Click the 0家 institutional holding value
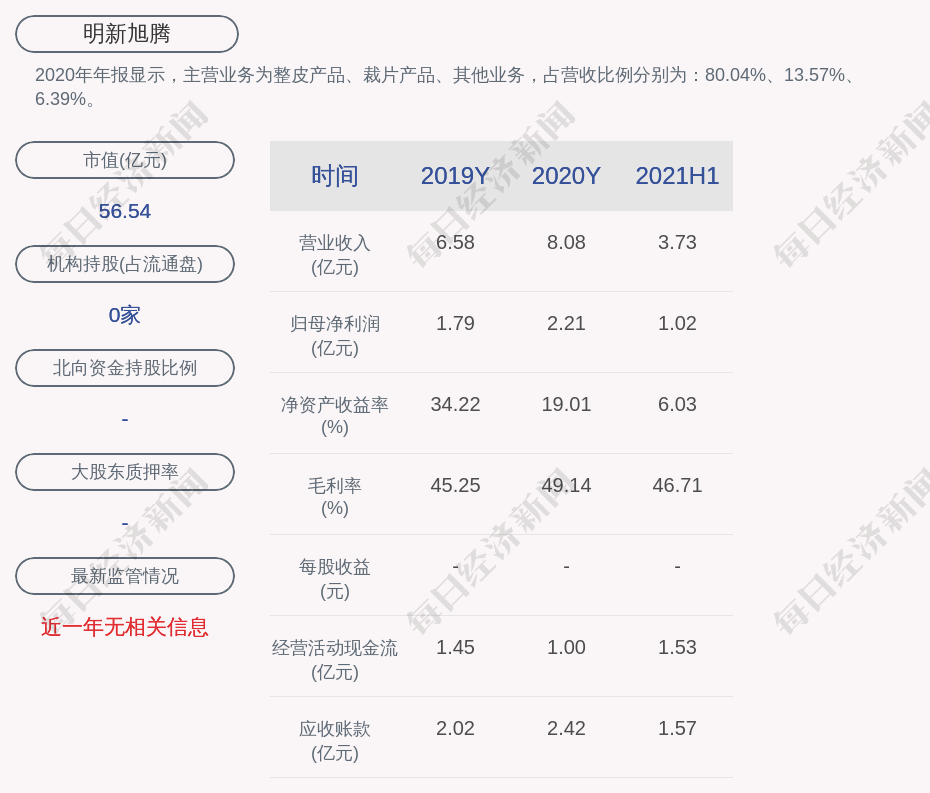 (x=125, y=315)
